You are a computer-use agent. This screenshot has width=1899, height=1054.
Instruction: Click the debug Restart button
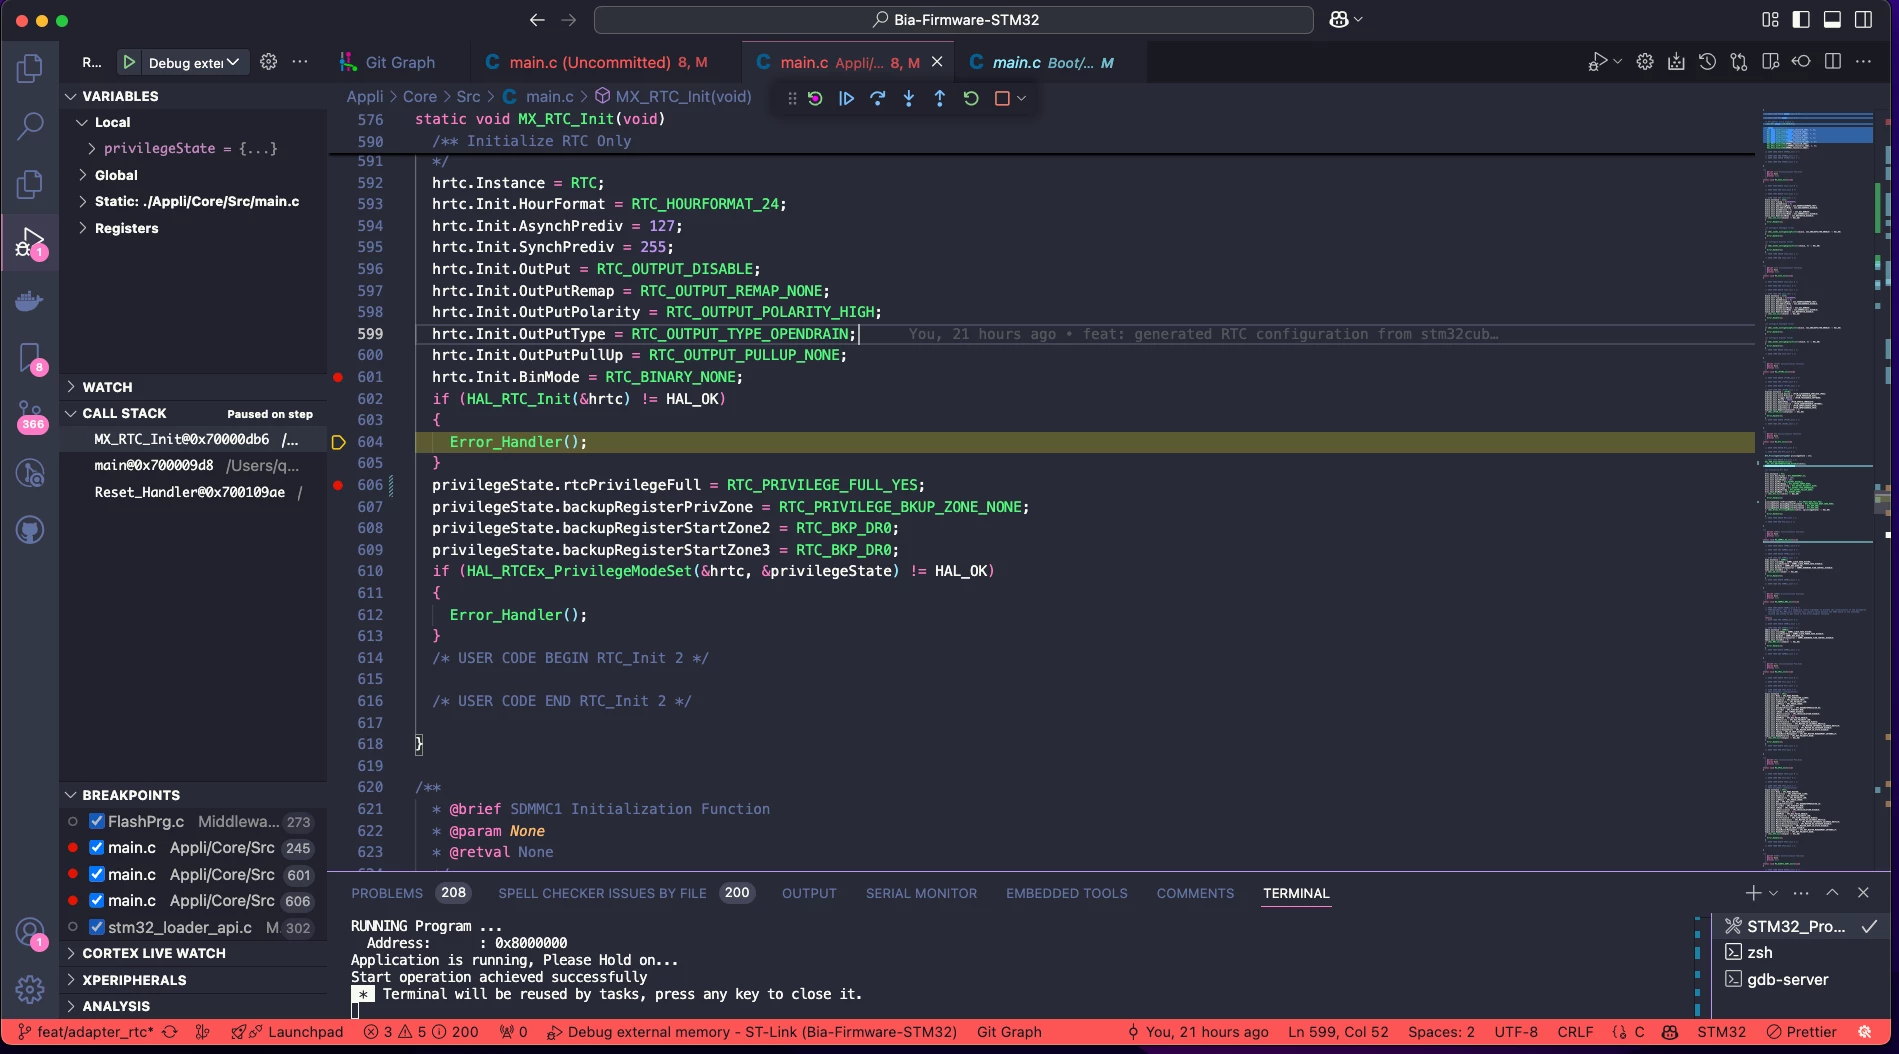(x=970, y=98)
